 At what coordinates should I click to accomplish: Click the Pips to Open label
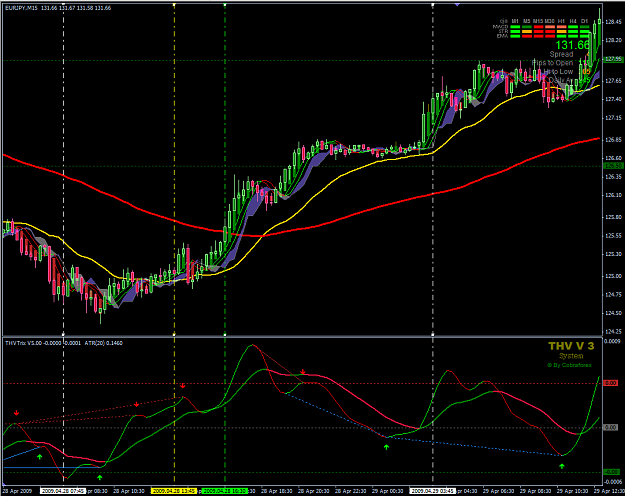[x=552, y=63]
